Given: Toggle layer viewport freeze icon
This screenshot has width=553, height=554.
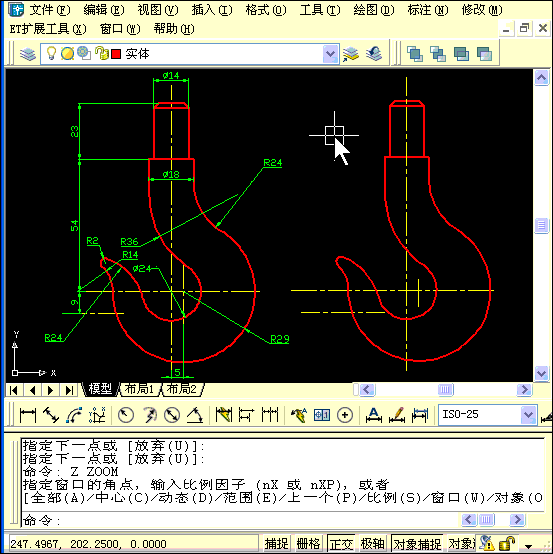Looking at the screenshot, I should [x=84, y=53].
